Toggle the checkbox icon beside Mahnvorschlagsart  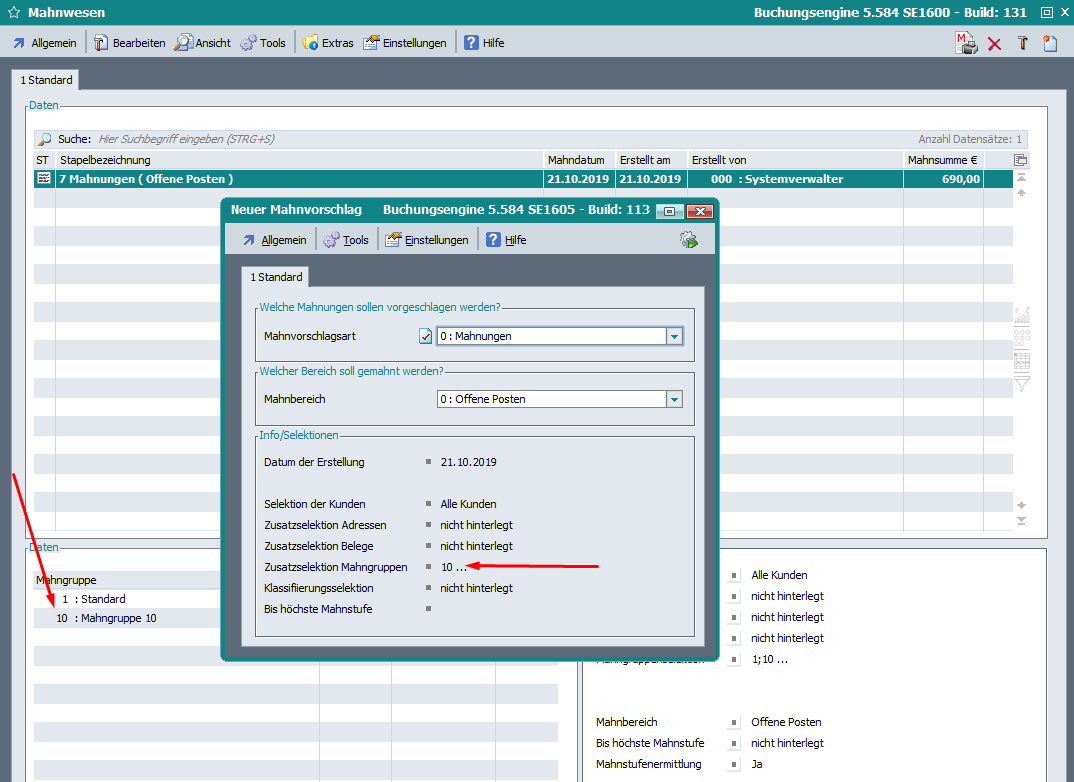pyautogui.click(x=425, y=337)
